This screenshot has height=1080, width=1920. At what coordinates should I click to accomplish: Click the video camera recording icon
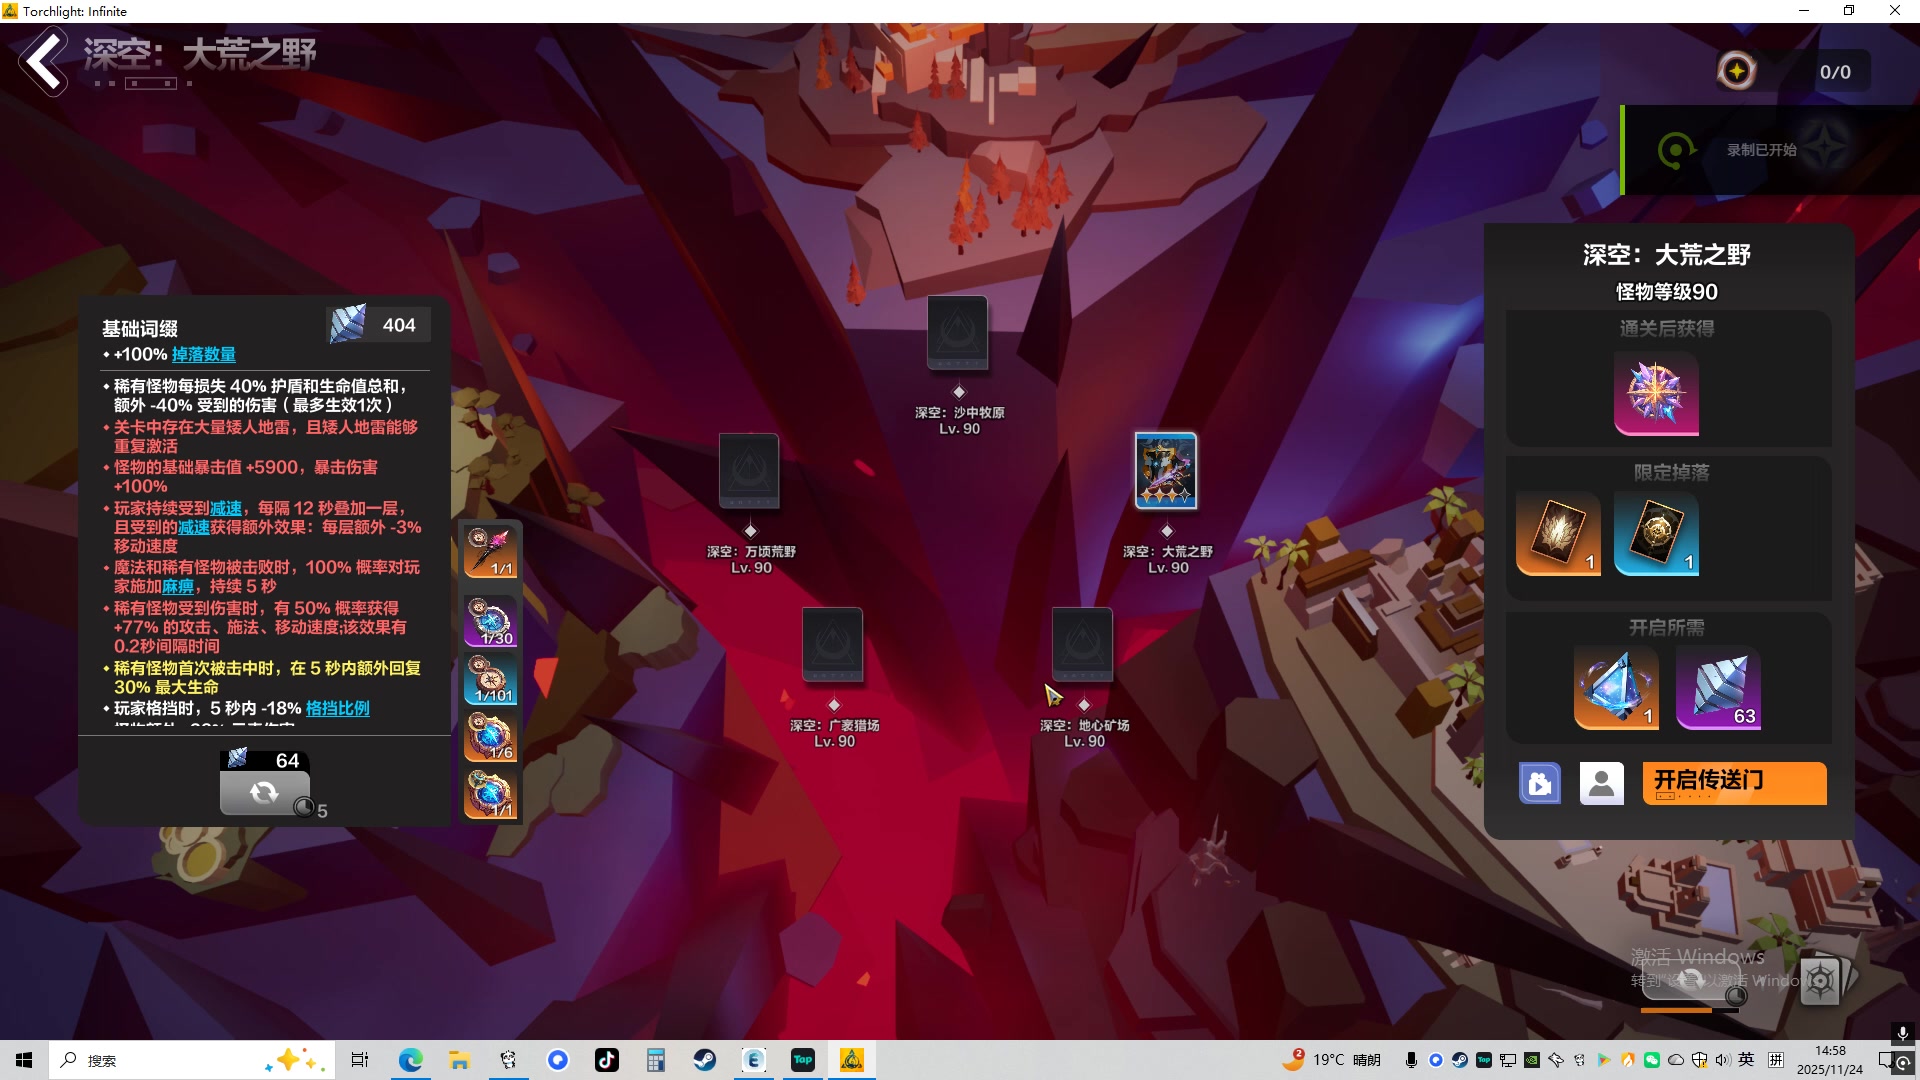1539,783
